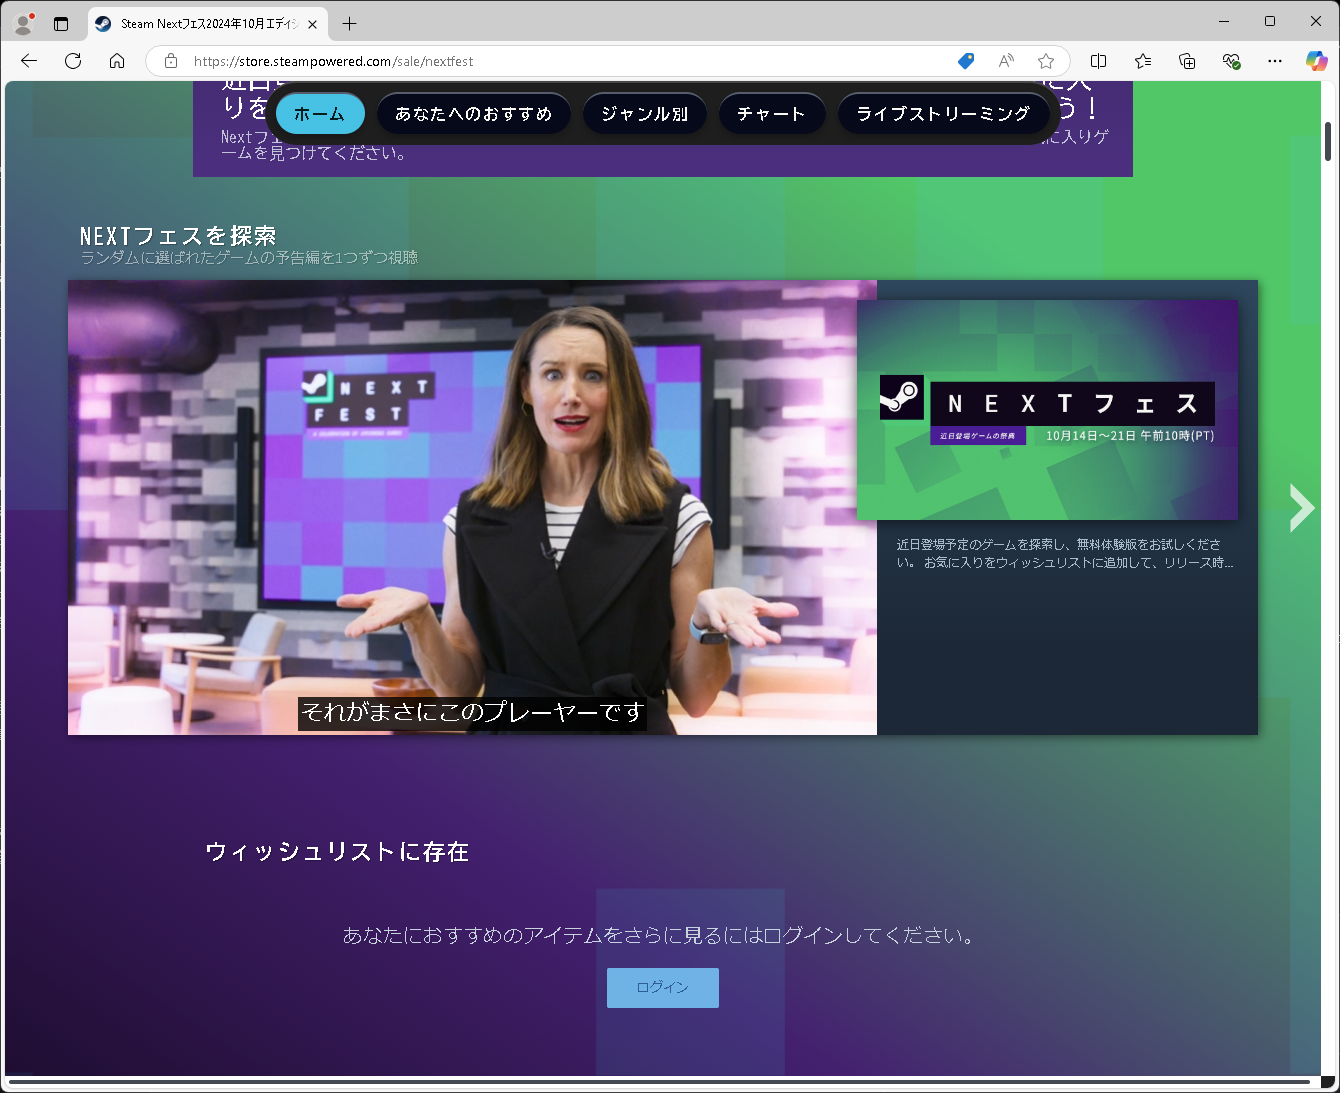Screen dimensions: 1340x1093
Task: Advance the carousel with the right arrow
Action: click(1301, 508)
